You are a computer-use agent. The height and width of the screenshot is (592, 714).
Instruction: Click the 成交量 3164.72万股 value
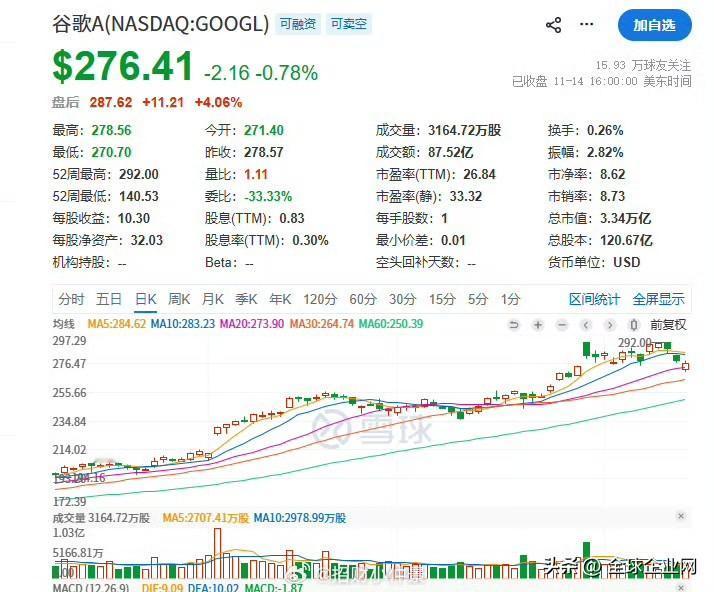tap(464, 130)
